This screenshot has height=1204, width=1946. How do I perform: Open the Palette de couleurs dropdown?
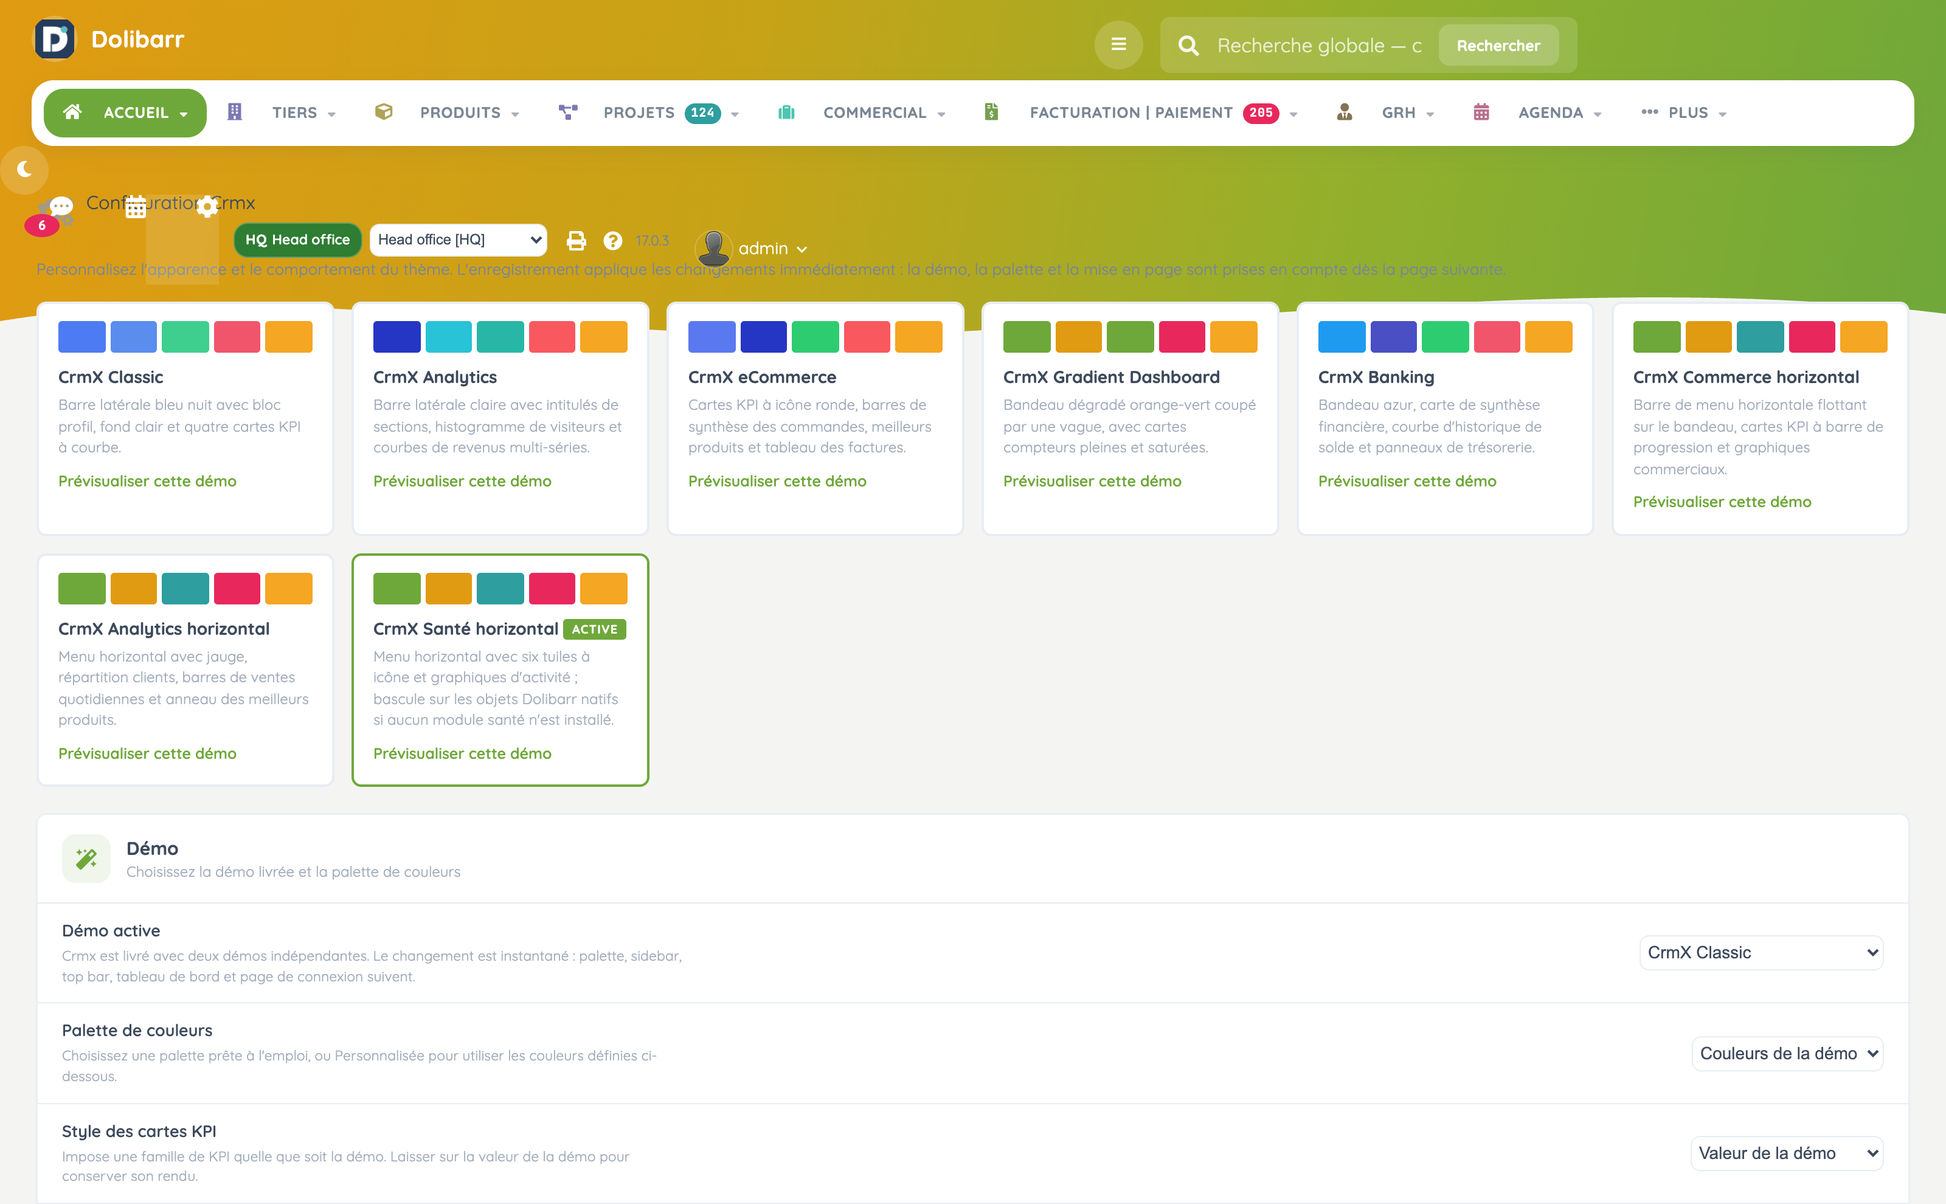click(1787, 1053)
